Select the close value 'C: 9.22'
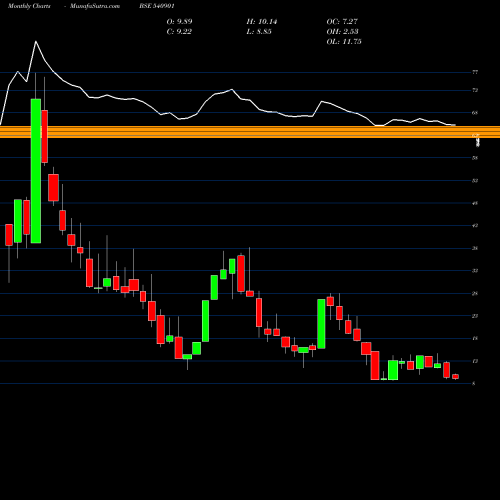This screenshot has height=500, width=500. coord(179,32)
